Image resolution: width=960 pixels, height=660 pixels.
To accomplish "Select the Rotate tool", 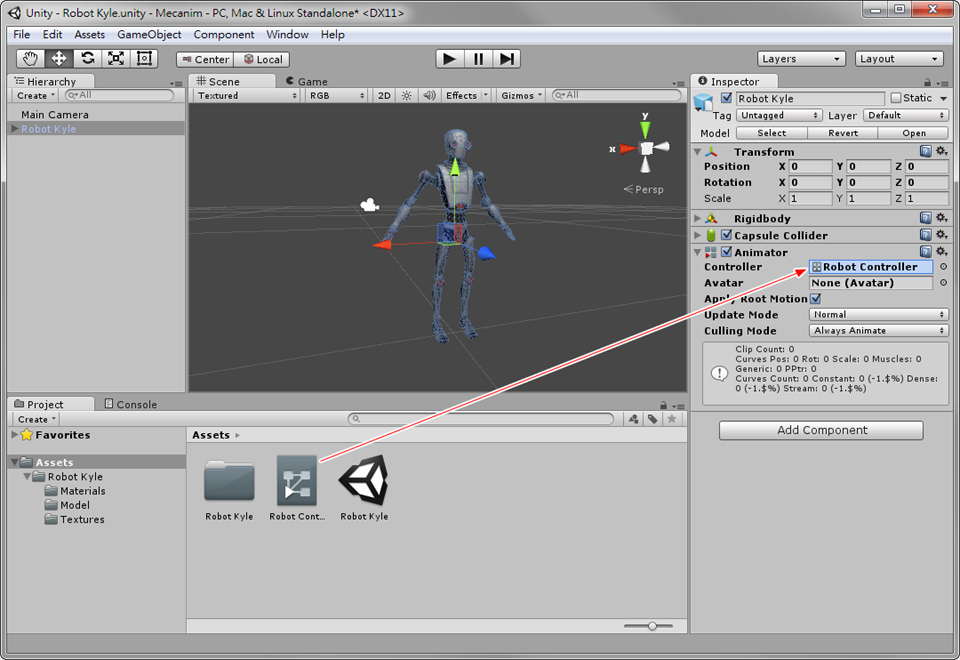I will (88, 59).
